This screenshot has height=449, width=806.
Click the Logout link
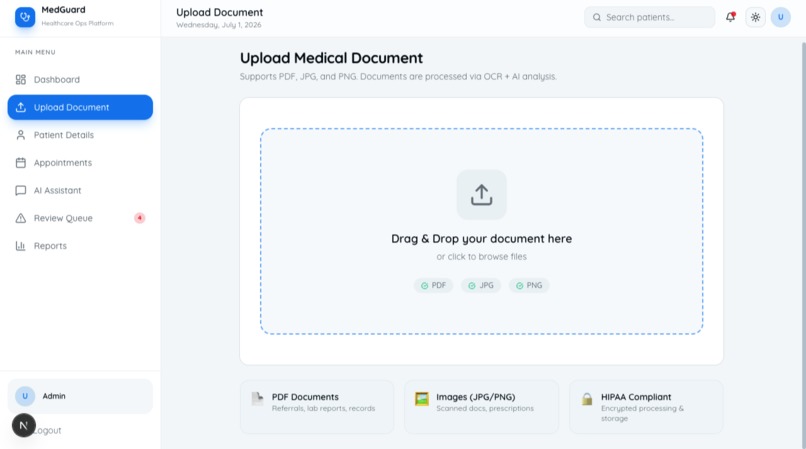[47, 430]
